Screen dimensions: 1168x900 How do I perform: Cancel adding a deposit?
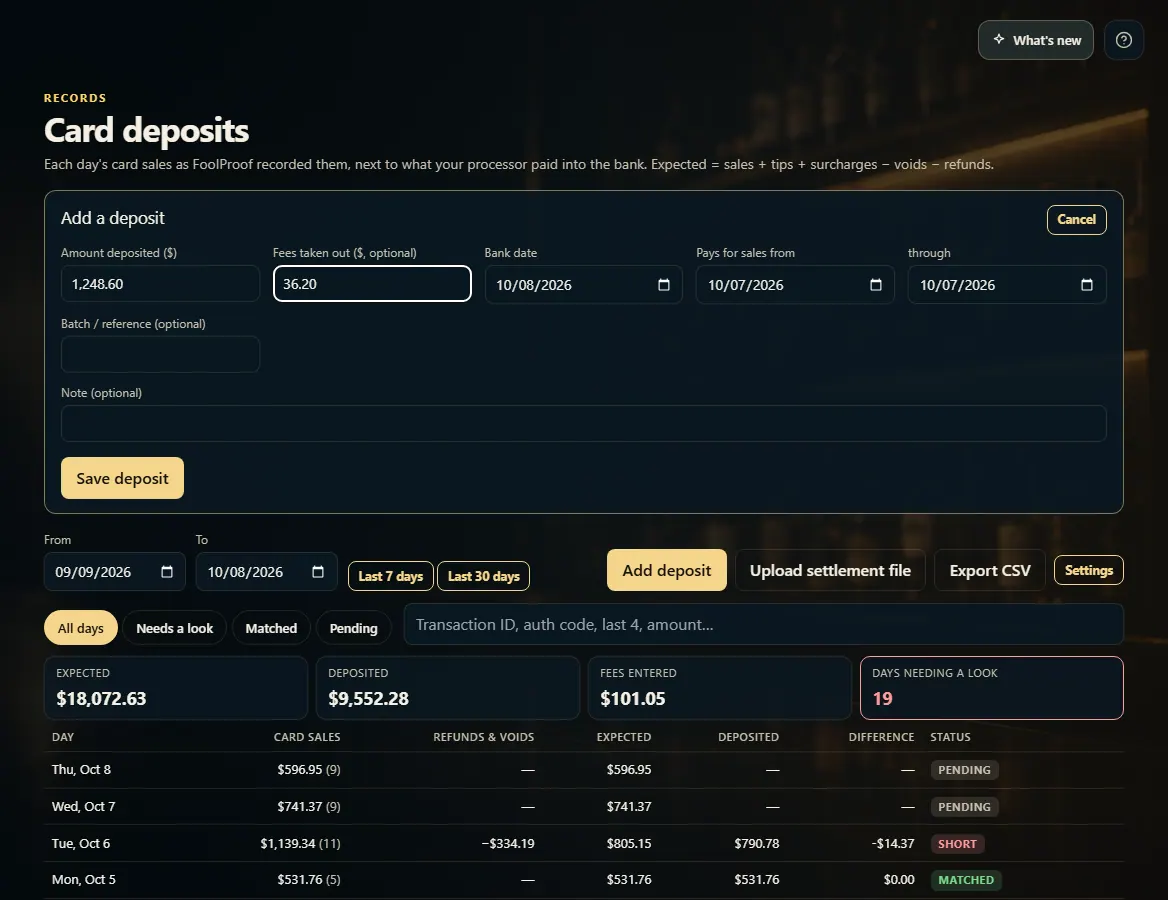[x=1076, y=220]
